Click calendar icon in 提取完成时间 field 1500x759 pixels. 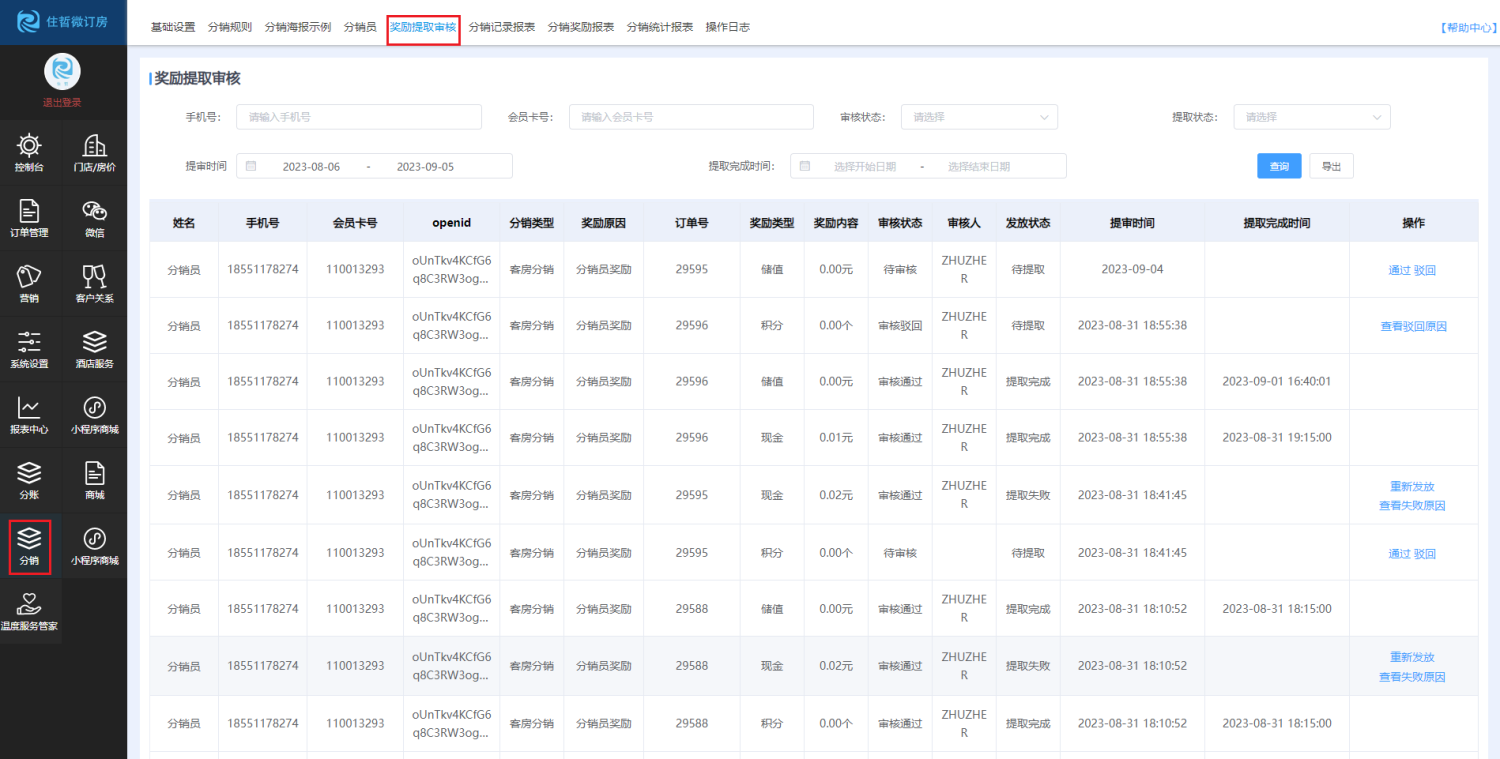[805, 166]
